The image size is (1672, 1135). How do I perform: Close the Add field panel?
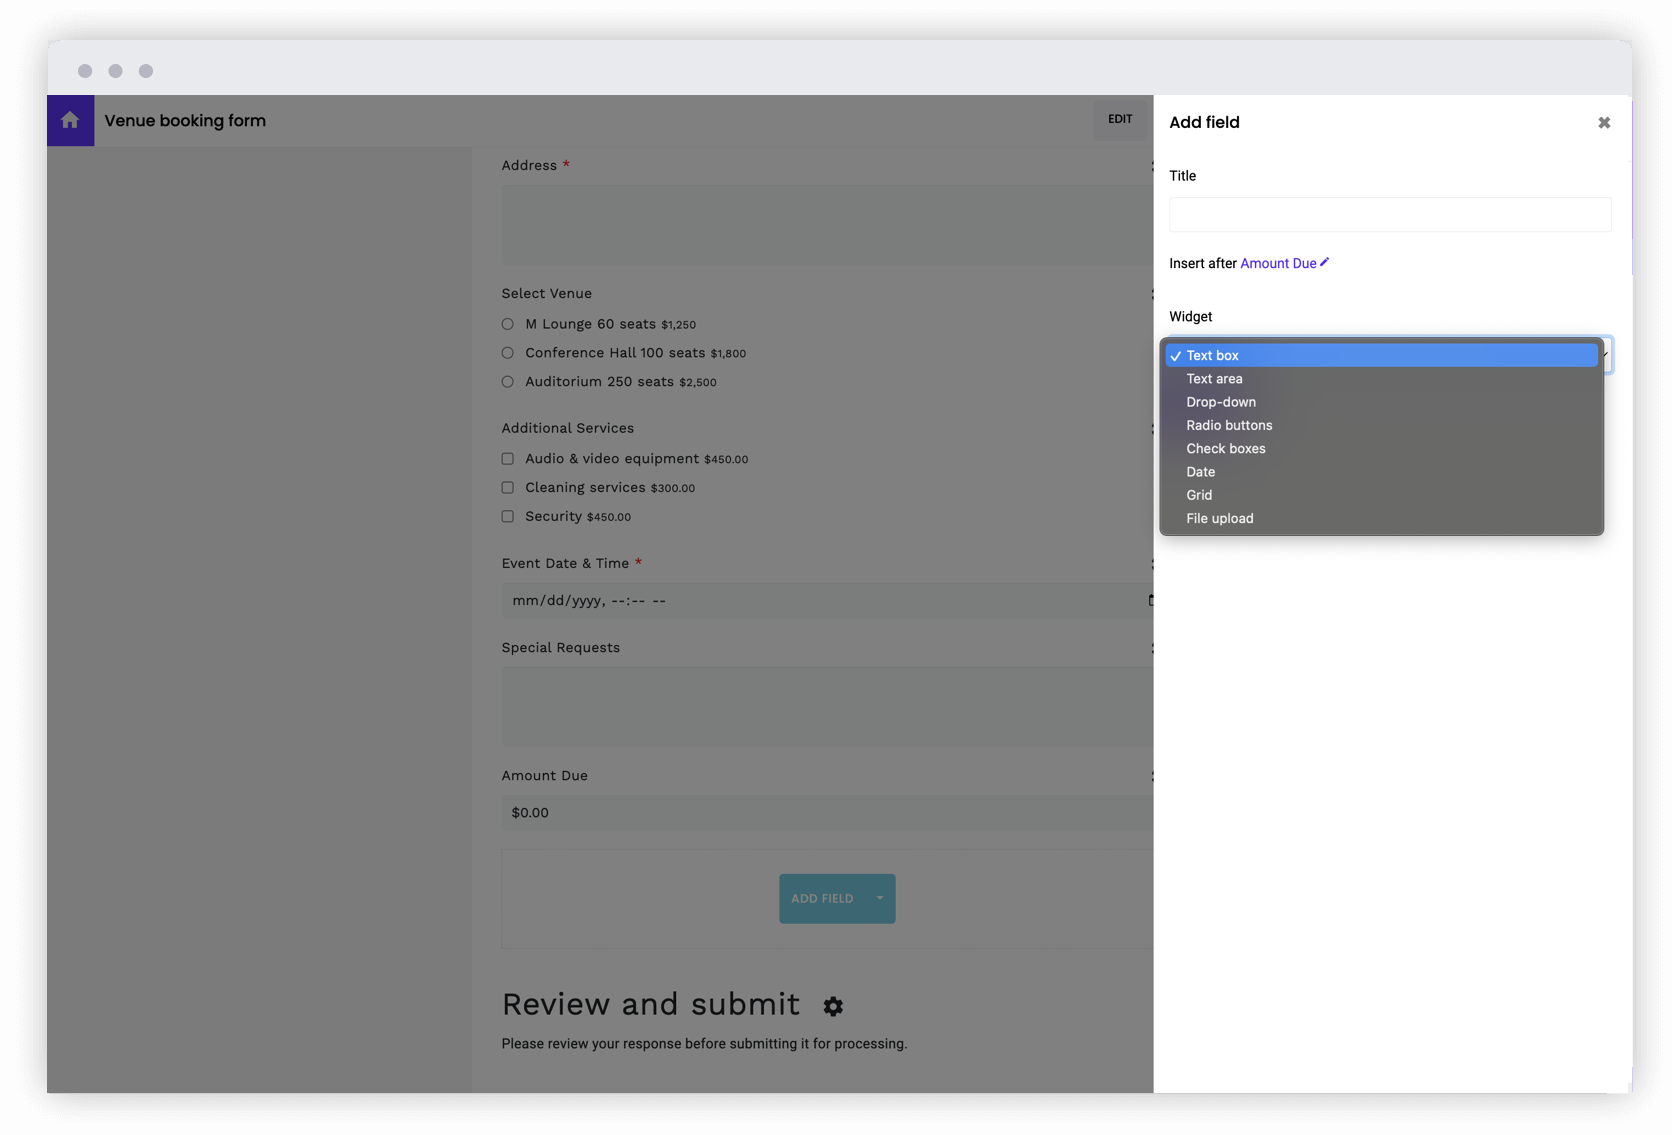[1603, 122]
